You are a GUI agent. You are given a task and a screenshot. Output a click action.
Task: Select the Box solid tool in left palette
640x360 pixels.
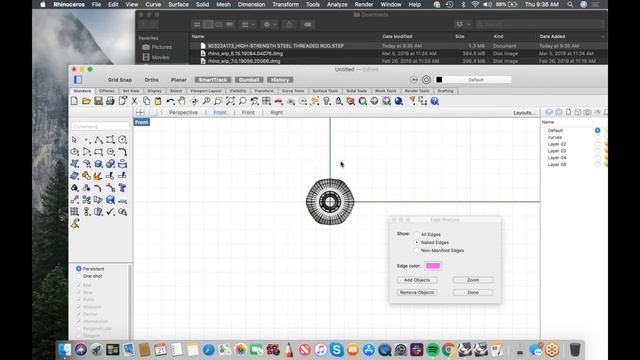pos(98,164)
